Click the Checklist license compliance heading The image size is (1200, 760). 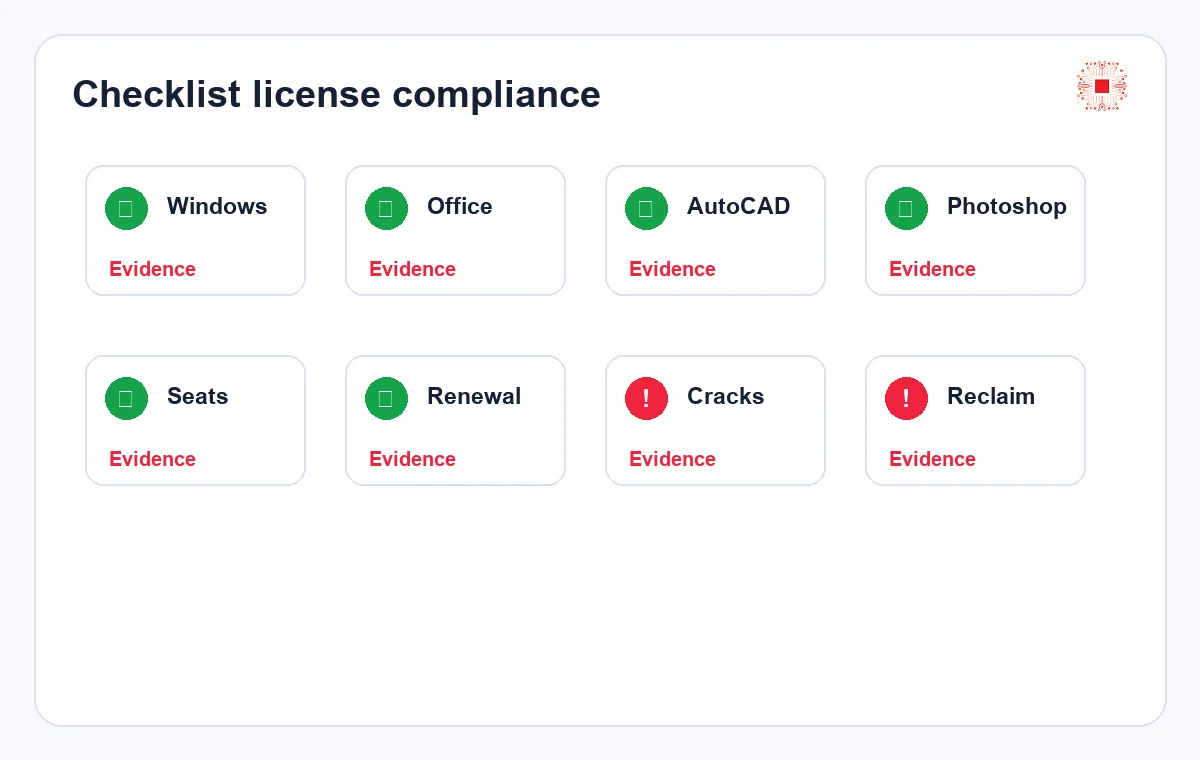click(337, 94)
